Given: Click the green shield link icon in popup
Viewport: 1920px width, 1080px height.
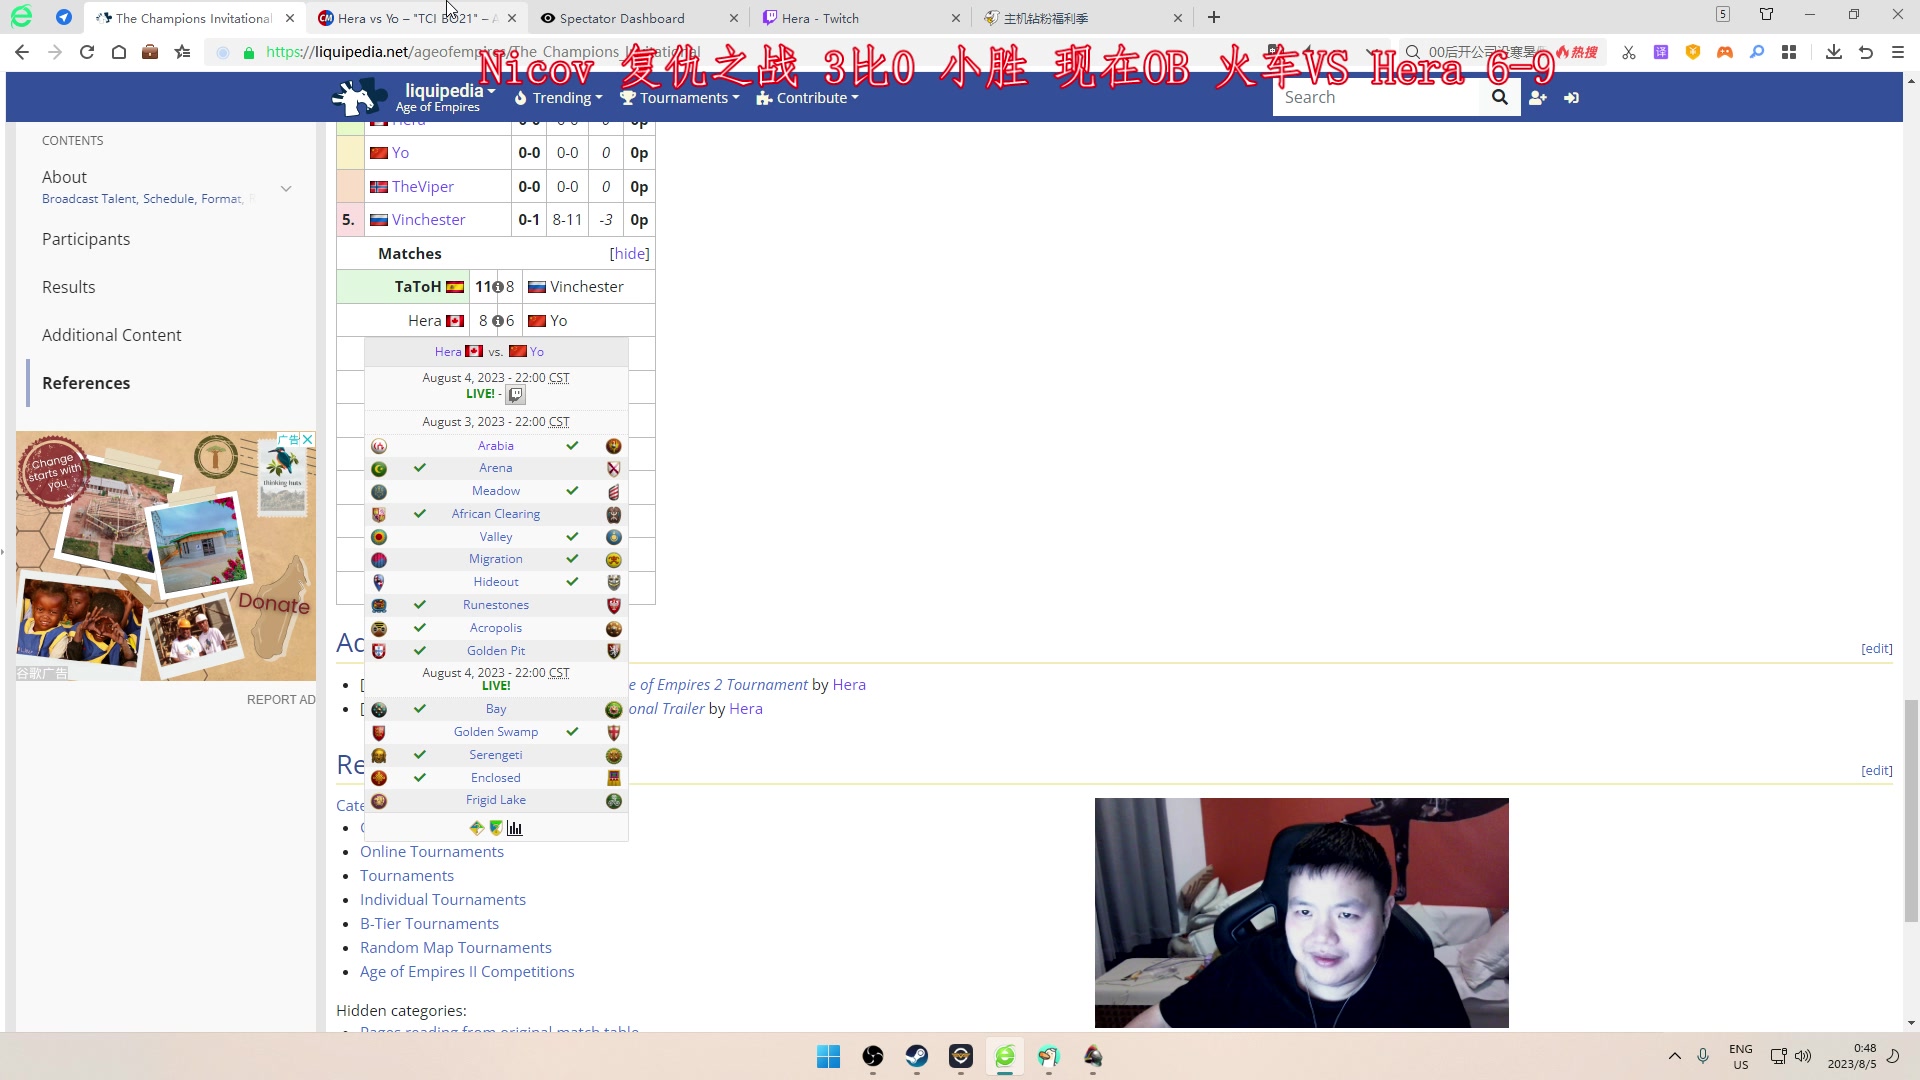Looking at the screenshot, I should 496,828.
